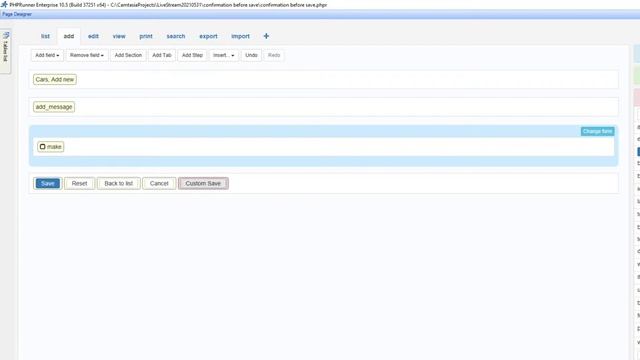This screenshot has height=360, width=640.
Task: Add a new page with plus icon
Action: (266, 36)
